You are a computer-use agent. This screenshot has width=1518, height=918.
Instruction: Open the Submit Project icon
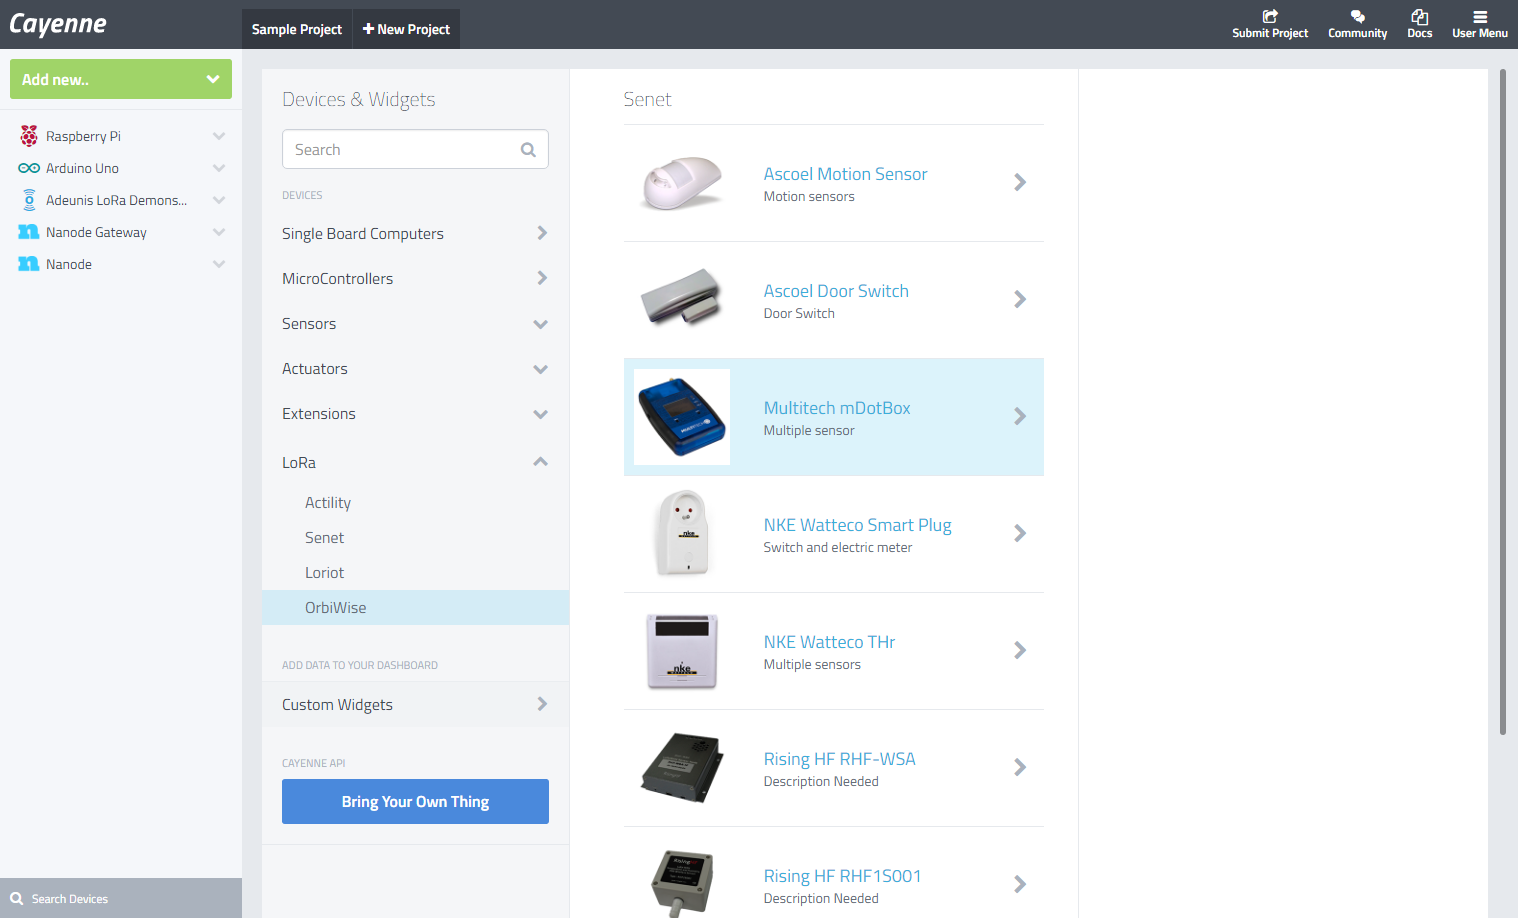coord(1270,16)
